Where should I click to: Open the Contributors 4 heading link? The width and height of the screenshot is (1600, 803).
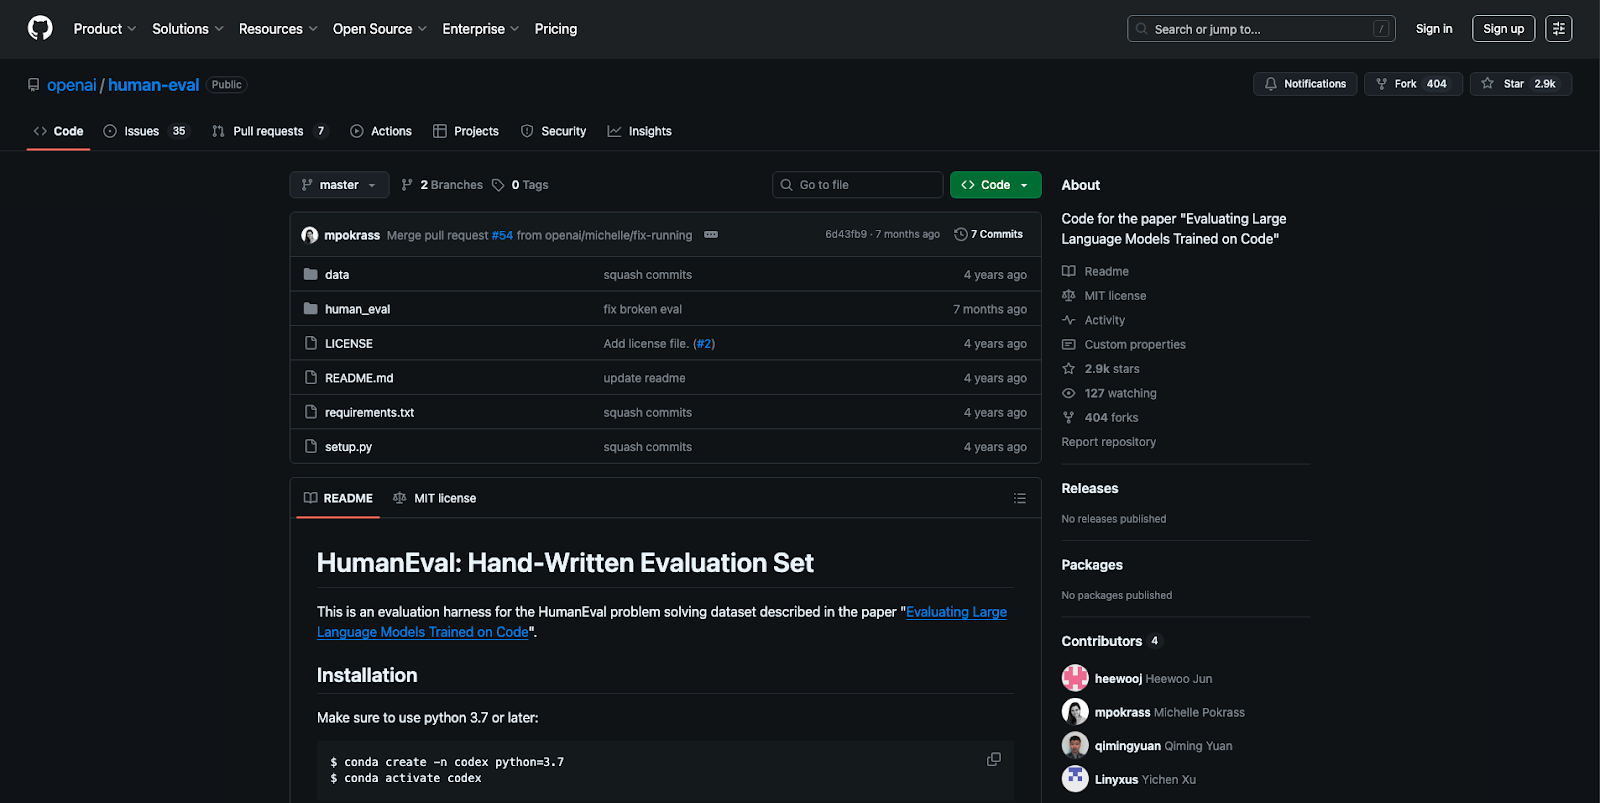[x=1111, y=641]
